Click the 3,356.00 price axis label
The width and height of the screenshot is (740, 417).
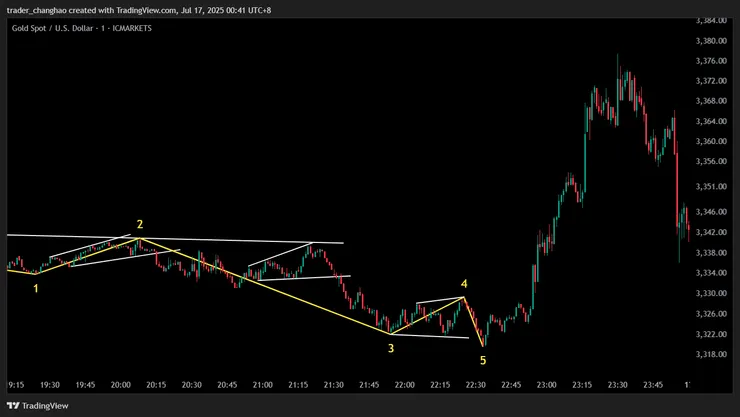coord(711,161)
